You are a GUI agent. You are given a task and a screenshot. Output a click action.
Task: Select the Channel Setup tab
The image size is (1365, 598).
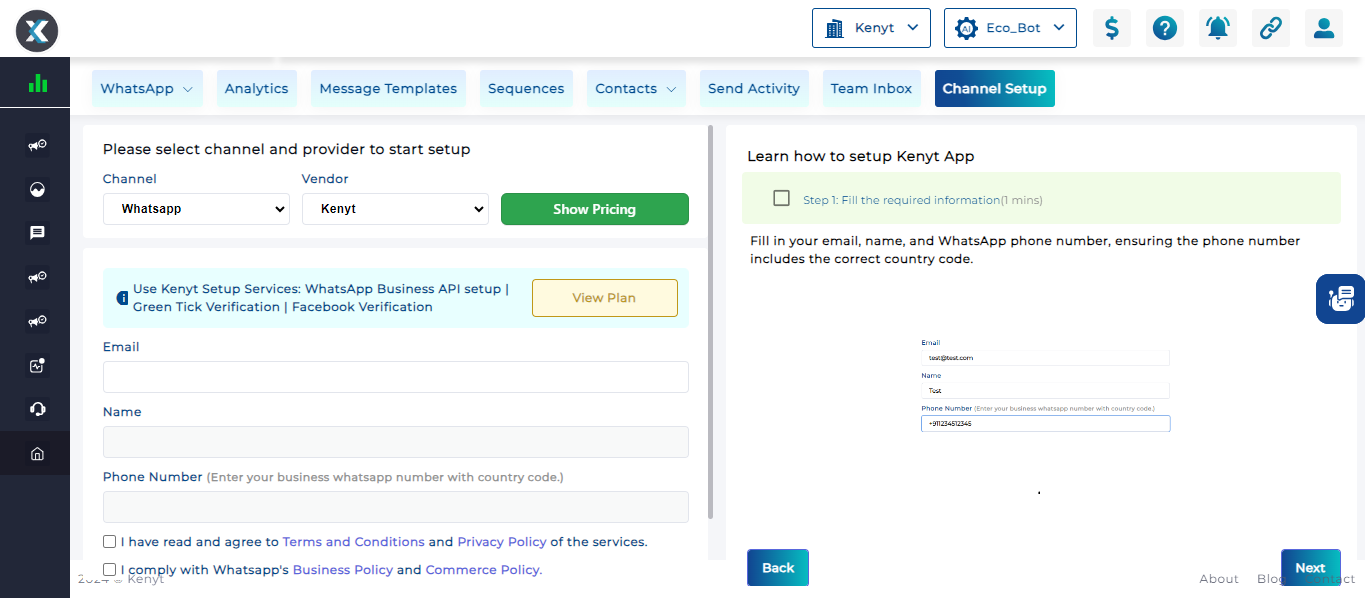[994, 88]
